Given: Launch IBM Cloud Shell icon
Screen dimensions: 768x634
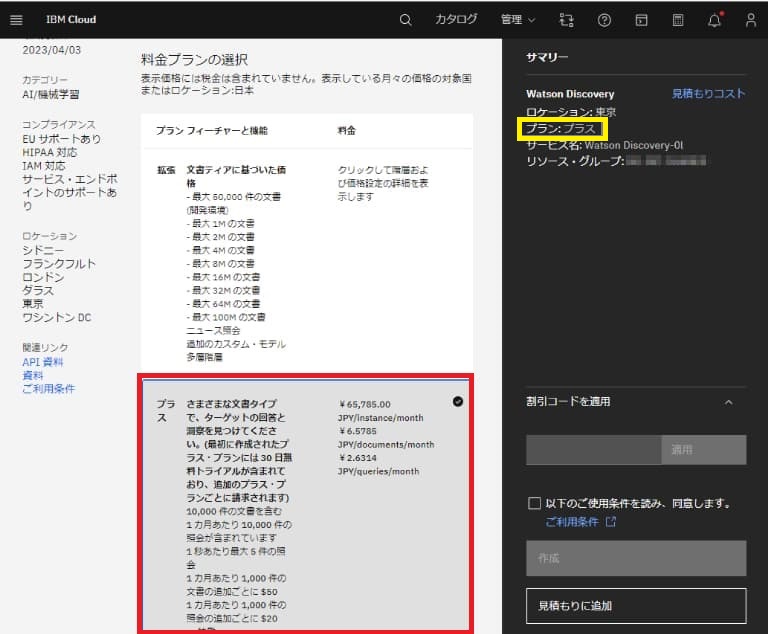Looking at the screenshot, I should tap(641, 20).
